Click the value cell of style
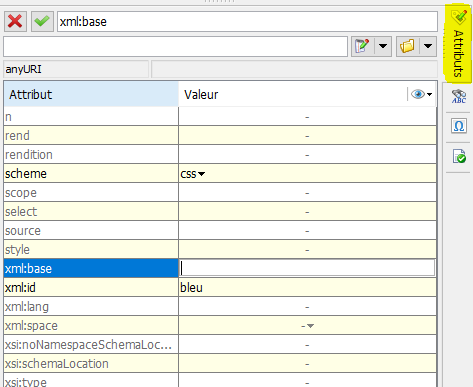The image size is (473, 387). click(x=307, y=250)
